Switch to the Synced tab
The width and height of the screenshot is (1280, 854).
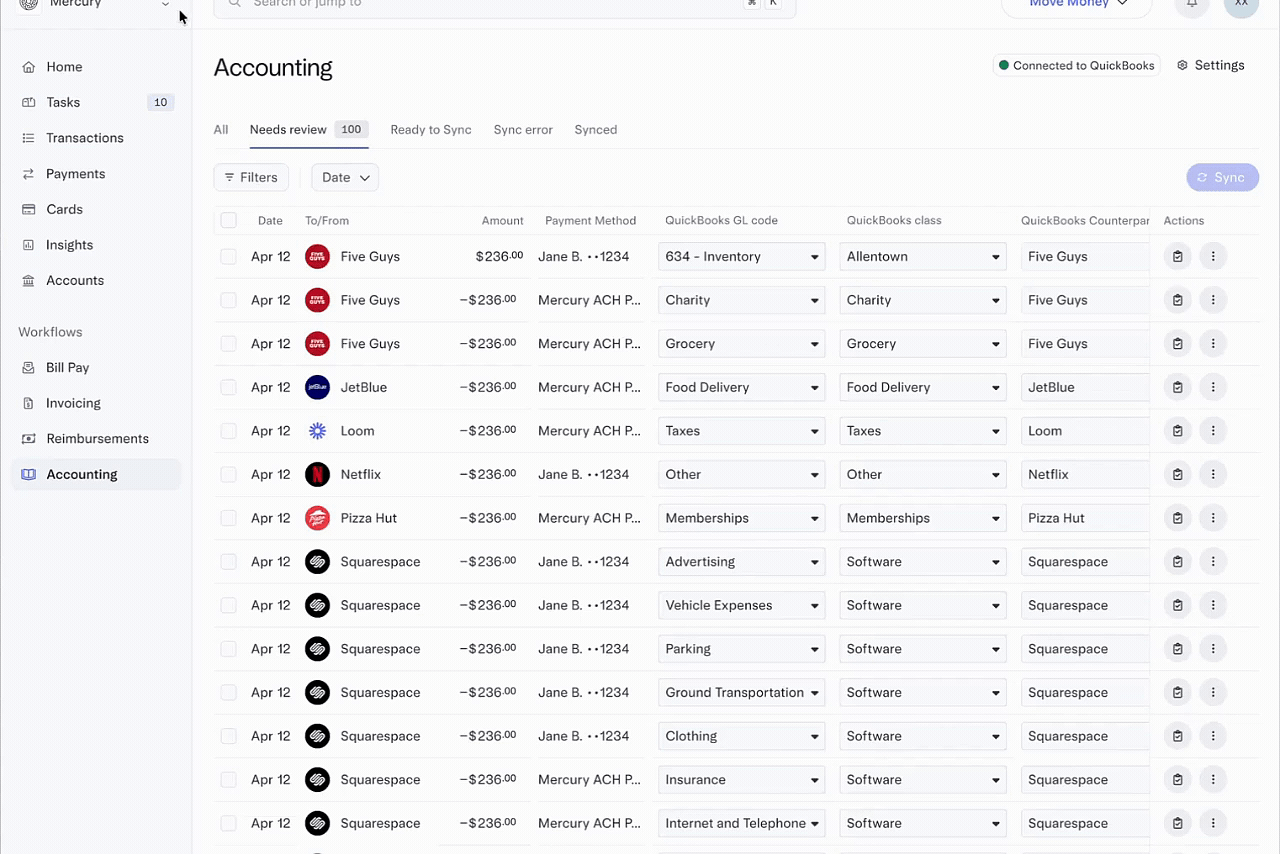pyautogui.click(x=596, y=130)
